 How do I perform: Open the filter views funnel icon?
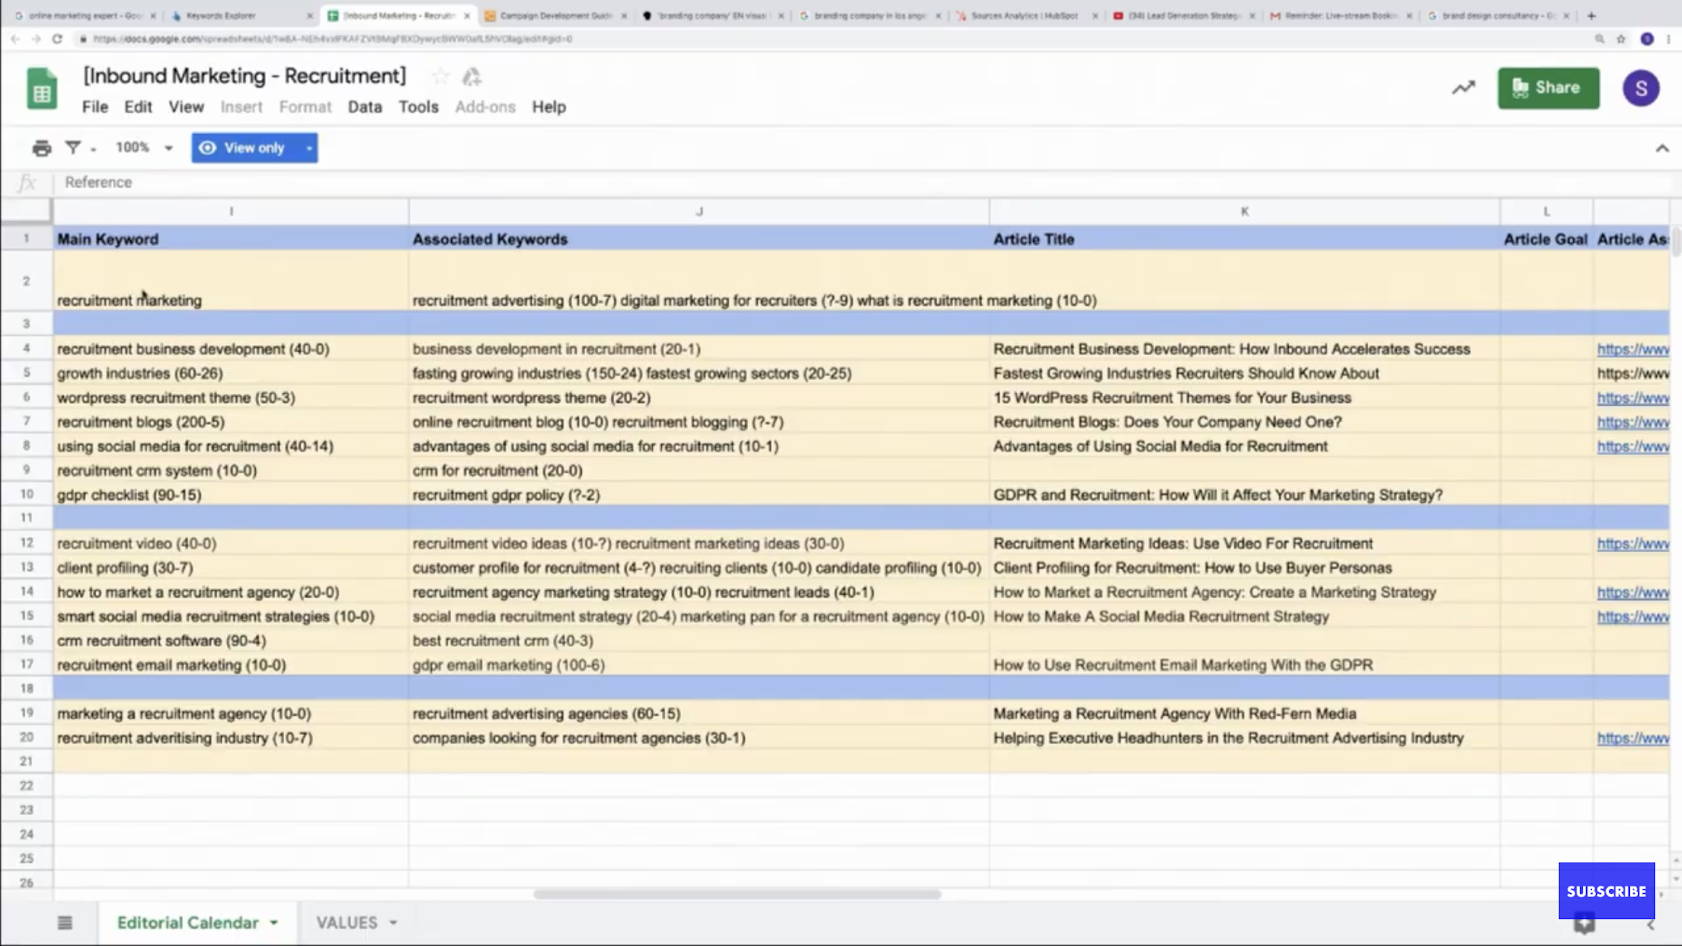[73, 148]
